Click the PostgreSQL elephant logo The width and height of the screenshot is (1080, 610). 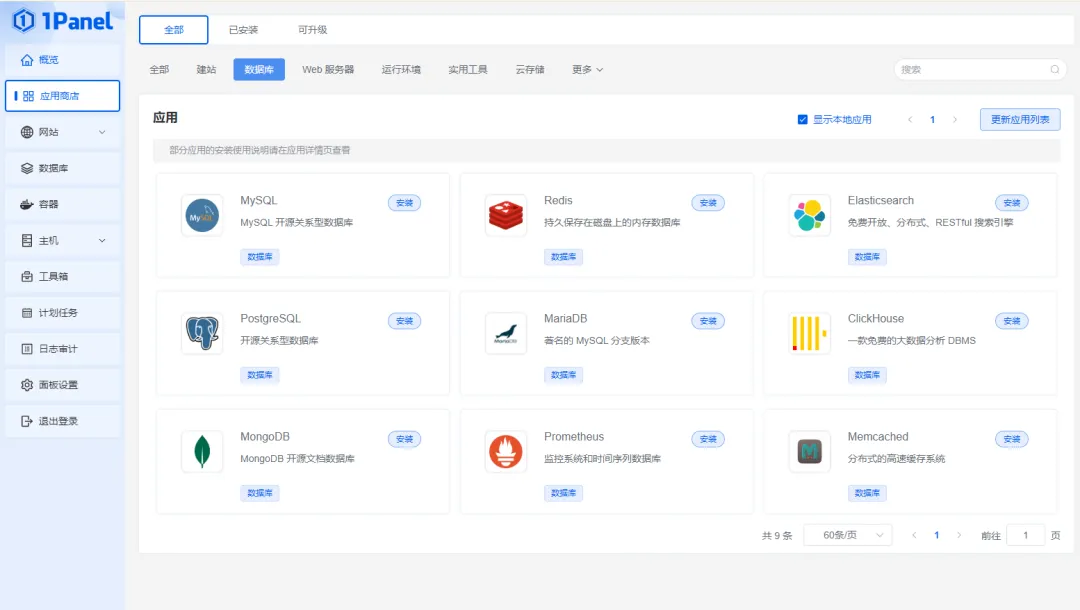[203, 334]
